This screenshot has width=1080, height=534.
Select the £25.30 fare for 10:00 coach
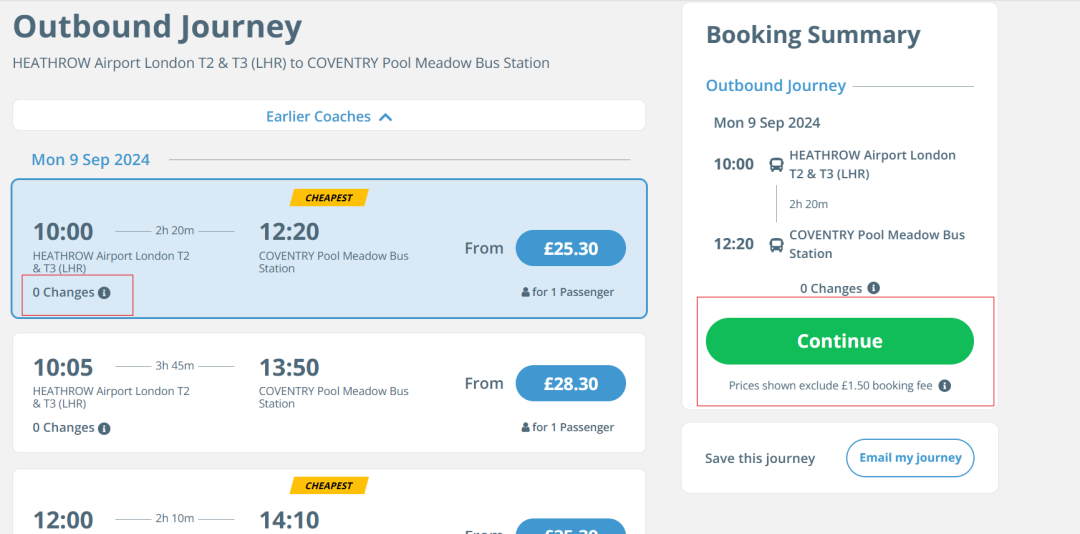pyautogui.click(x=570, y=248)
